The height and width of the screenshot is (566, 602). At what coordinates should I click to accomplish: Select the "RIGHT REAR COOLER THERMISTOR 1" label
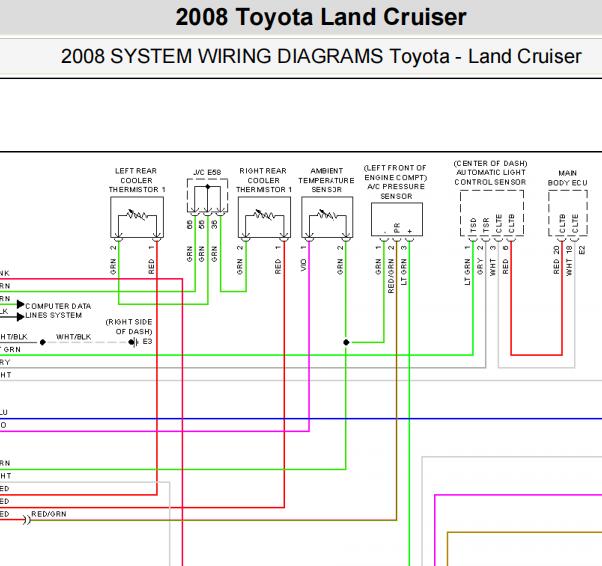[x=264, y=180]
